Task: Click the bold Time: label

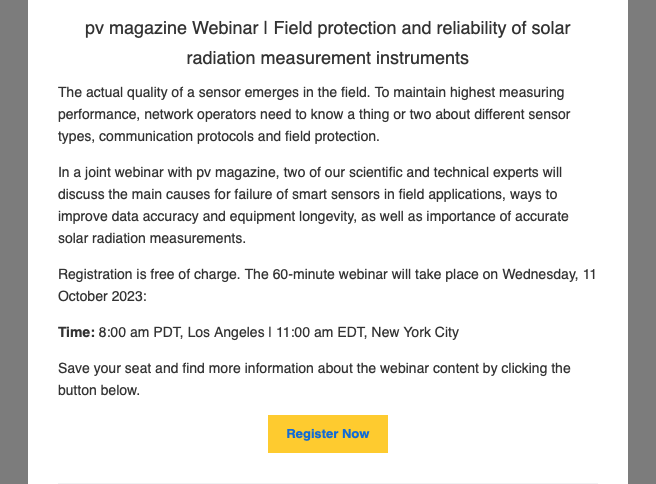Action: [76, 332]
